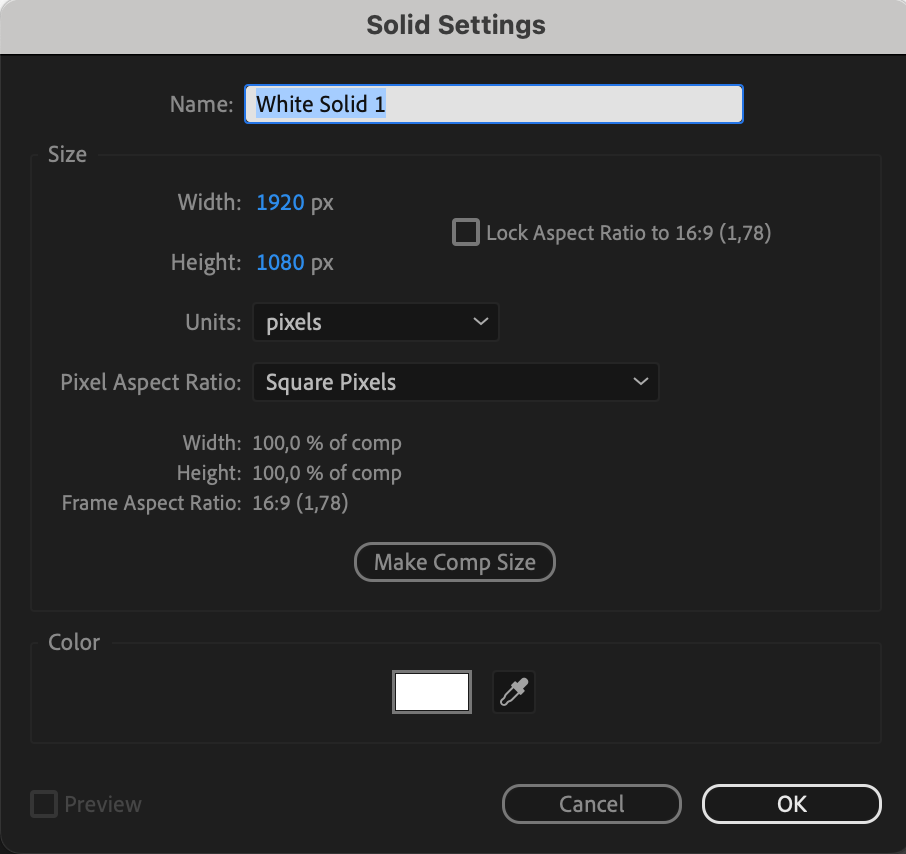Expand the Pixel Aspect Ratio dropdown

coord(455,382)
